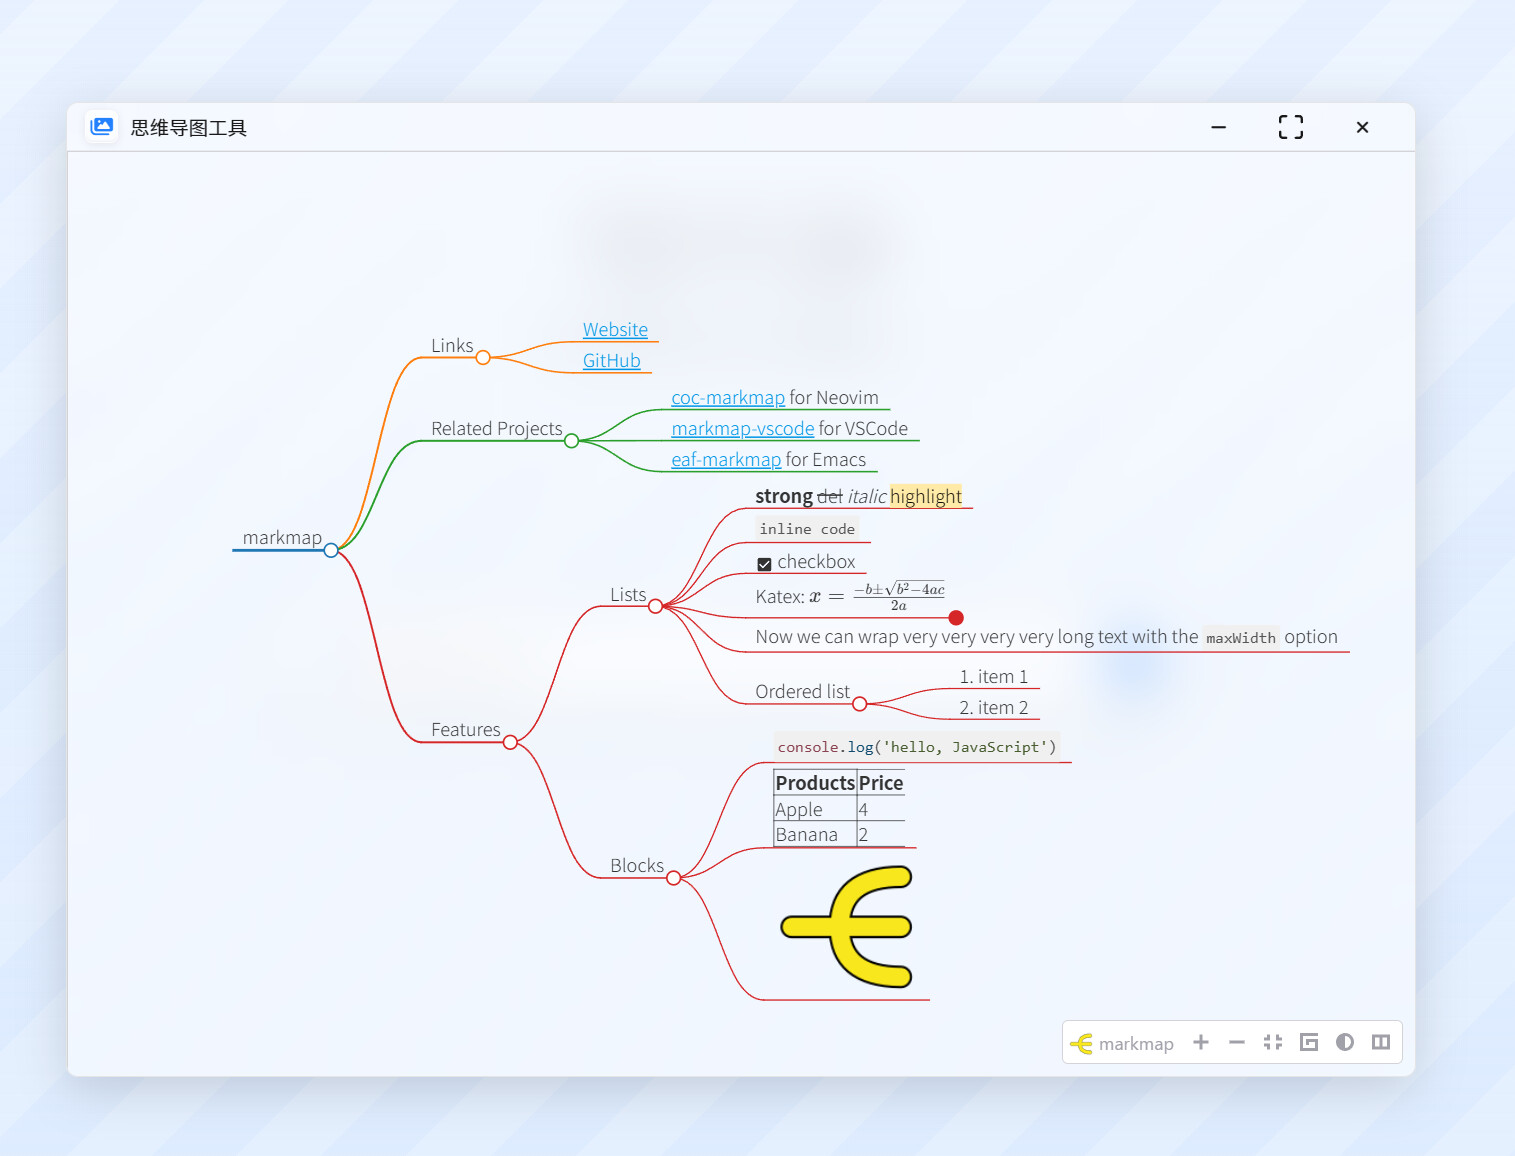Viewport: 1515px width, 1156px height.
Task: Collapse the Links branch circle
Action: (483, 357)
